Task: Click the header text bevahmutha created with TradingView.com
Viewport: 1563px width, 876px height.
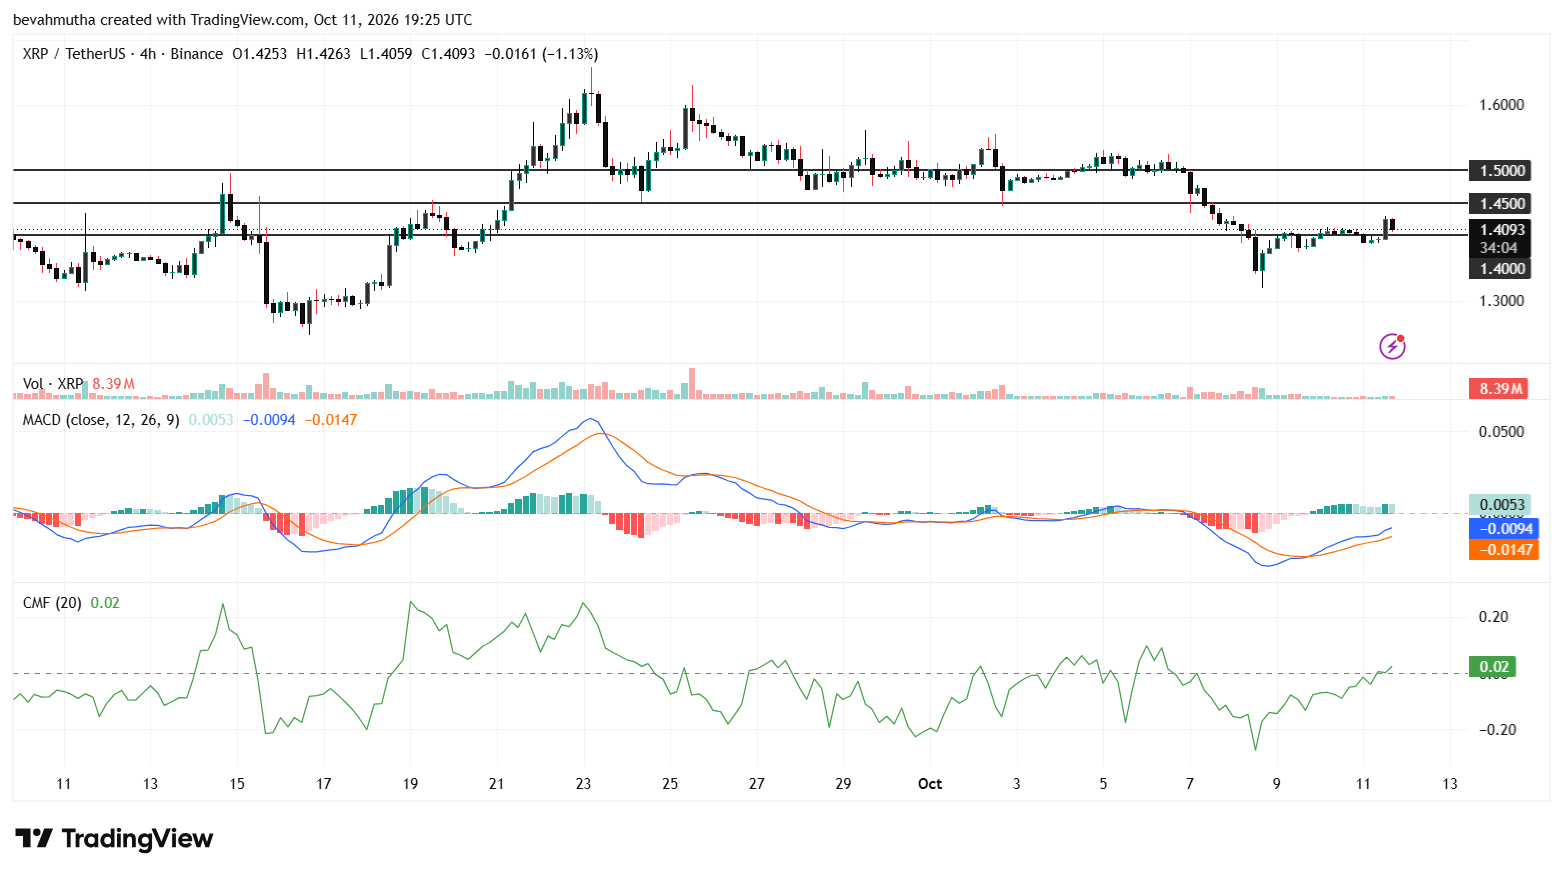Action: point(159,20)
